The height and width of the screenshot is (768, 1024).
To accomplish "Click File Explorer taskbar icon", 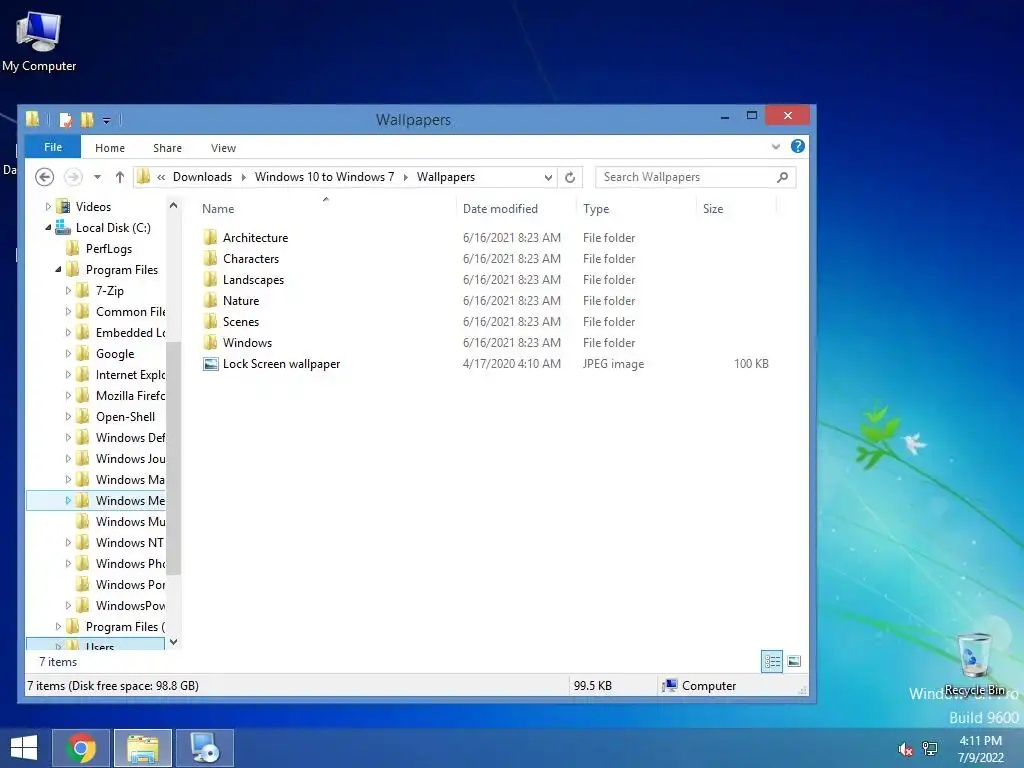I will [142, 748].
